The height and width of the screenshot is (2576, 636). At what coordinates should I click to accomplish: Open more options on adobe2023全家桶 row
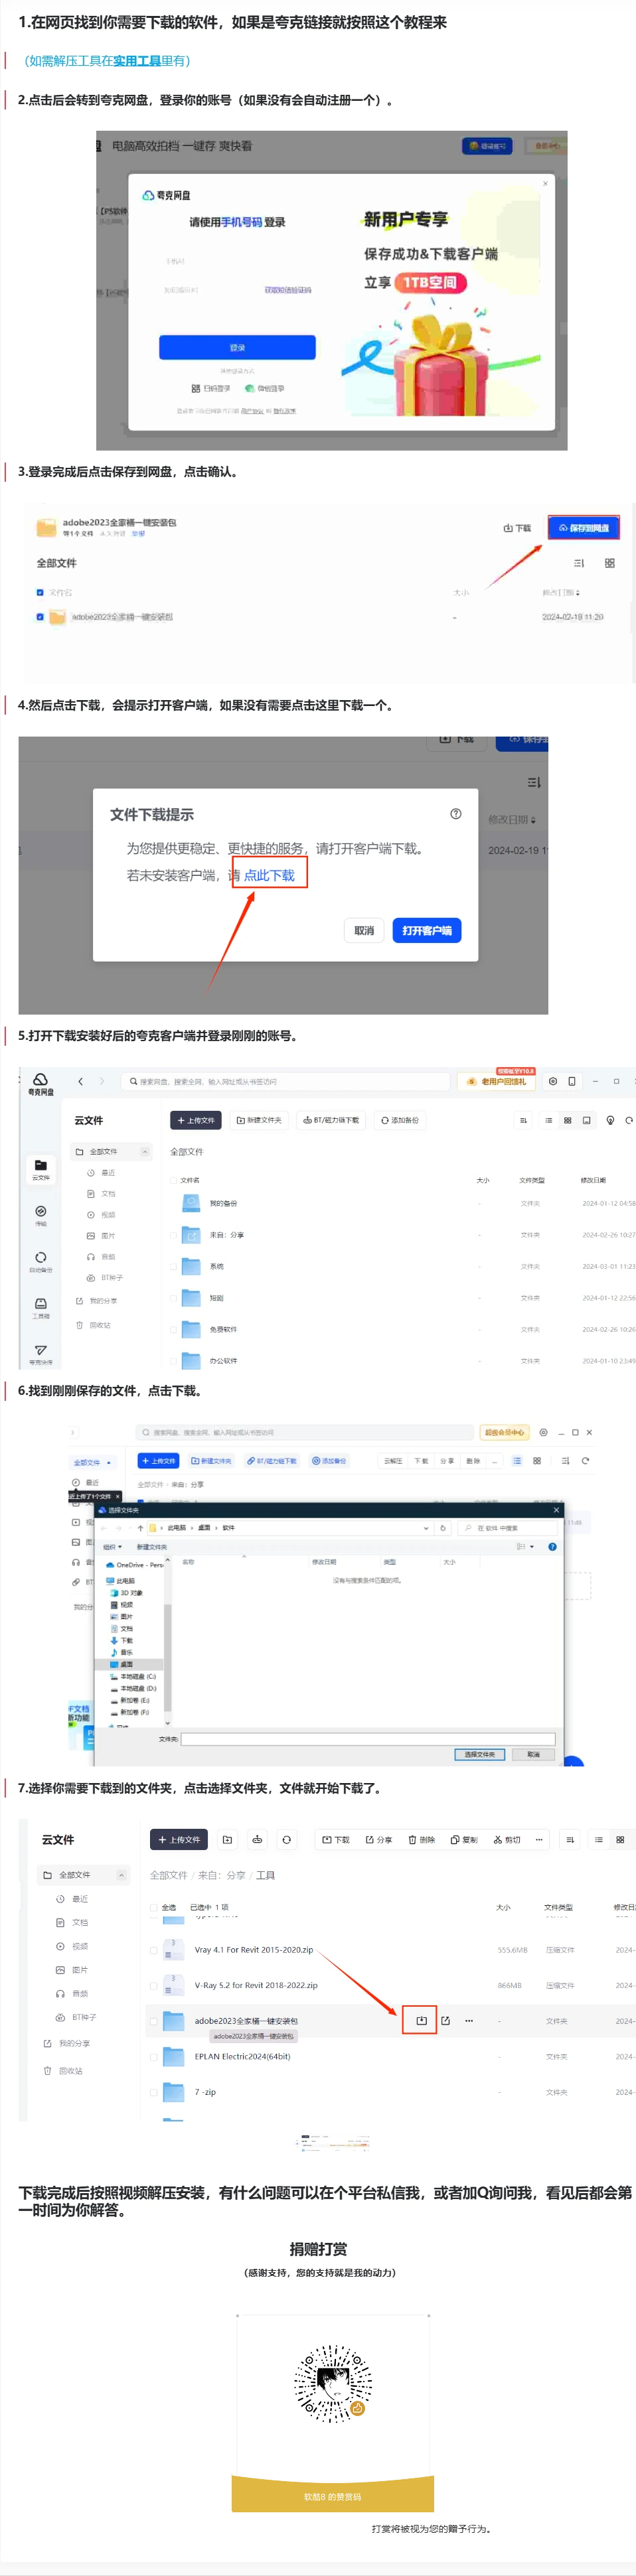click(x=469, y=2020)
